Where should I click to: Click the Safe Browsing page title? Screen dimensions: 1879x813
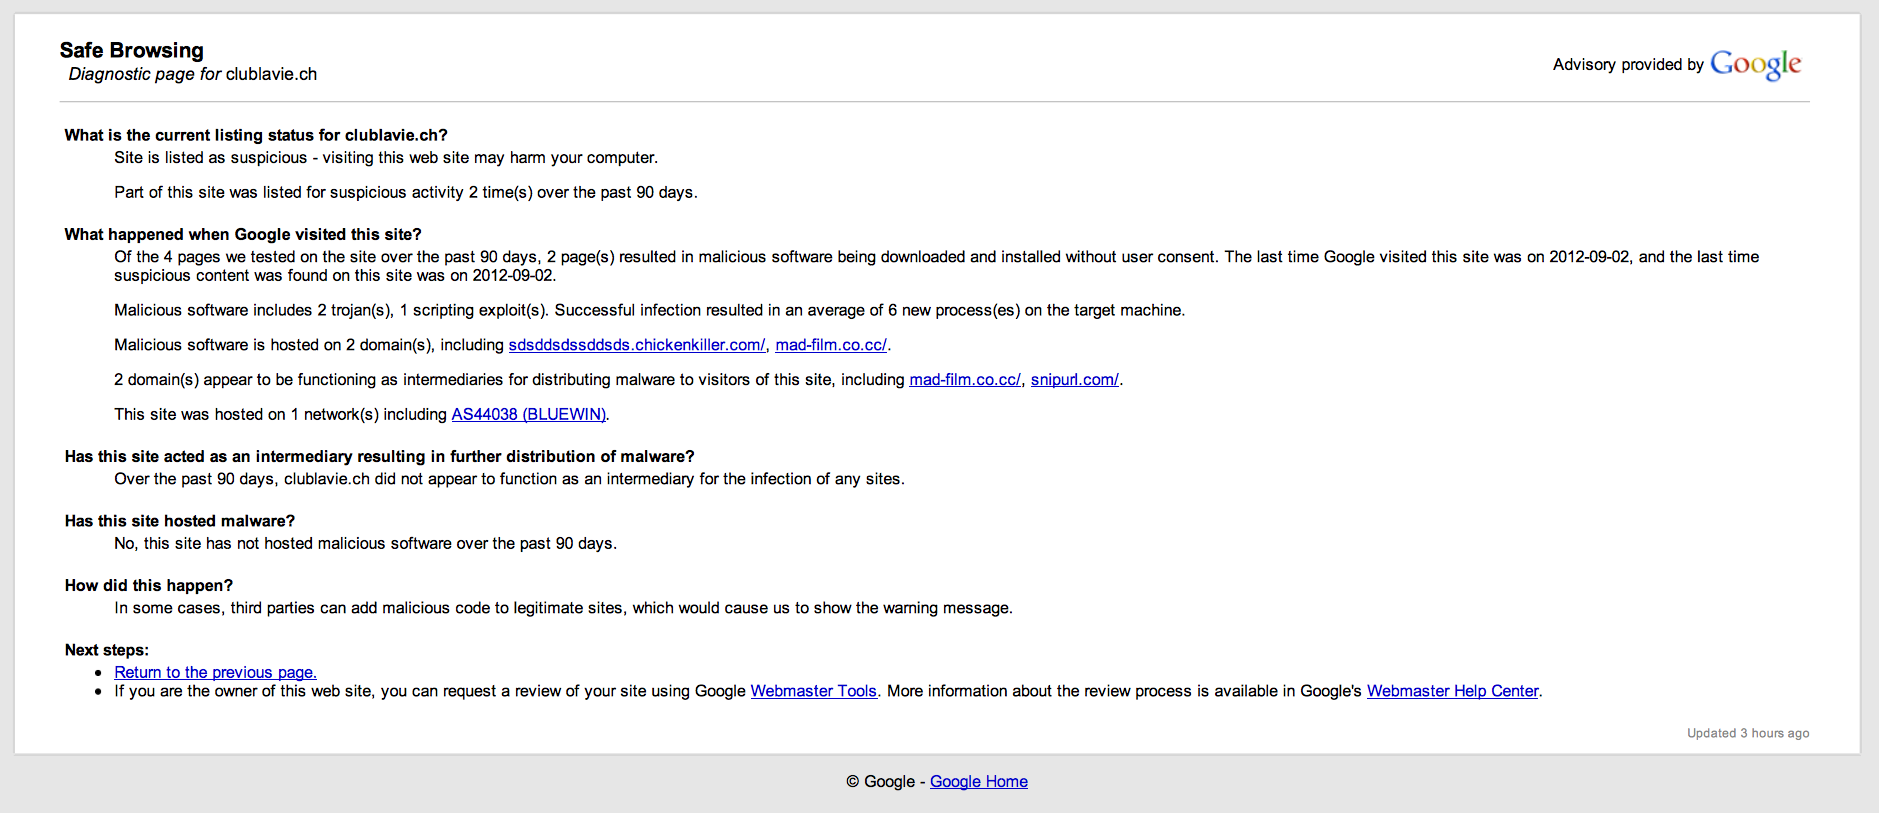131,50
